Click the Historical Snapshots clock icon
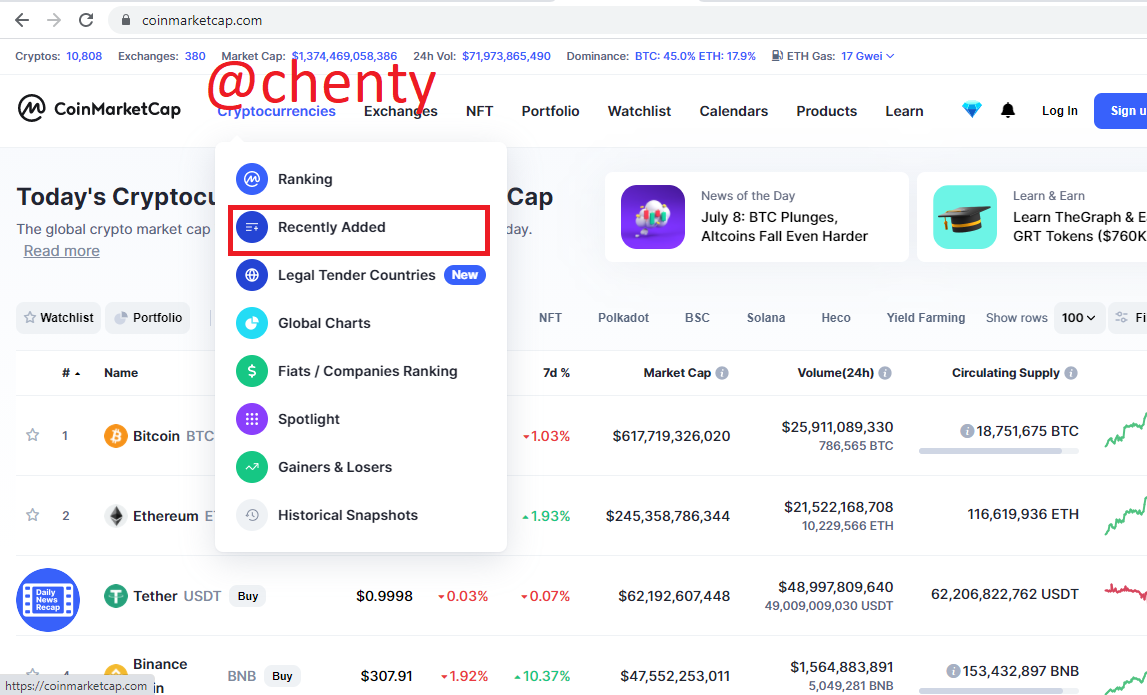The height and width of the screenshot is (695, 1147). click(x=252, y=515)
